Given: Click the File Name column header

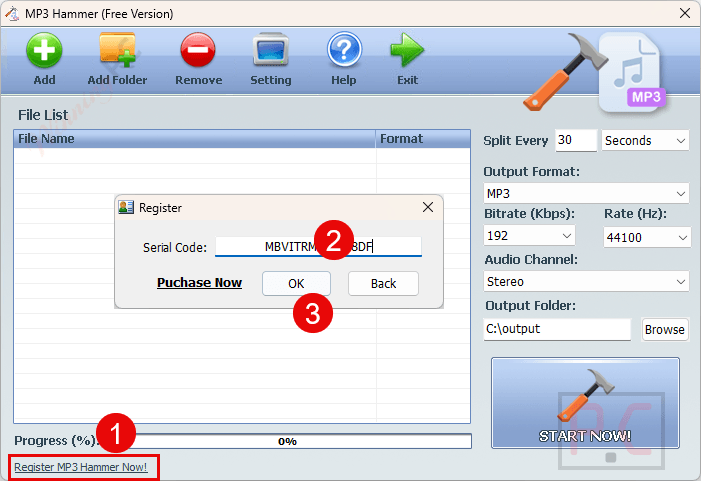Looking at the screenshot, I should (x=194, y=139).
